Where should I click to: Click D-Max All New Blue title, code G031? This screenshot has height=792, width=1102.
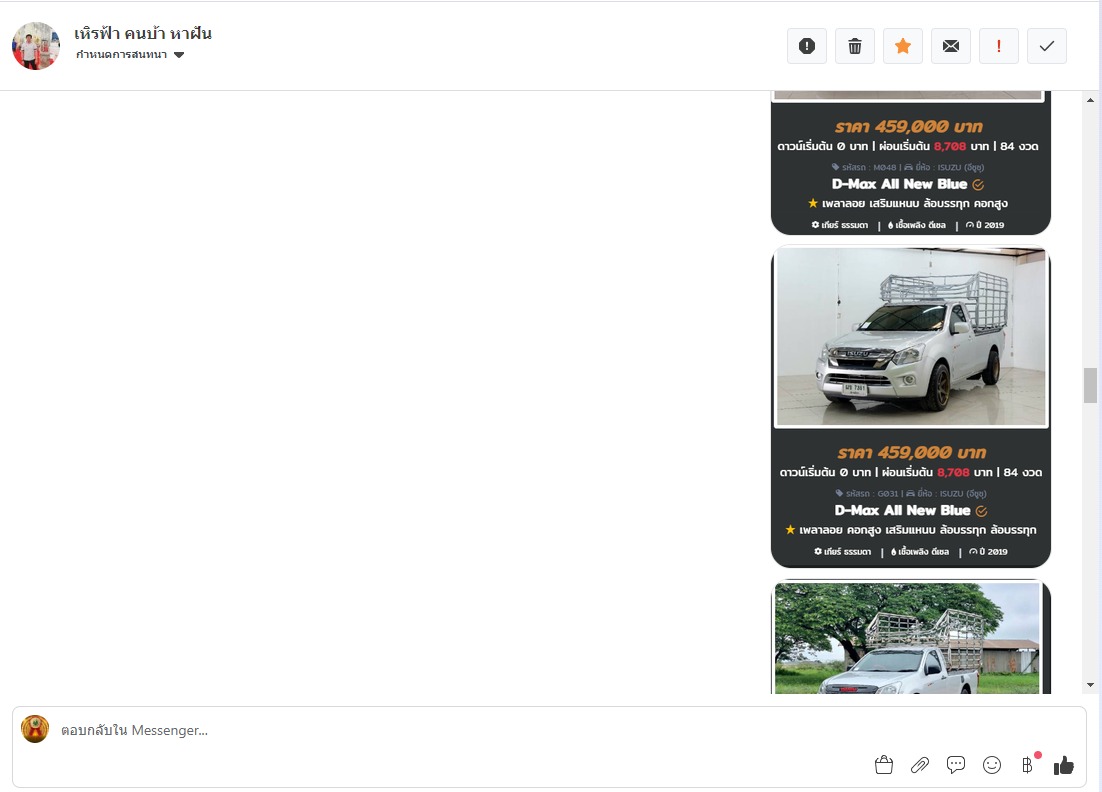(902, 510)
